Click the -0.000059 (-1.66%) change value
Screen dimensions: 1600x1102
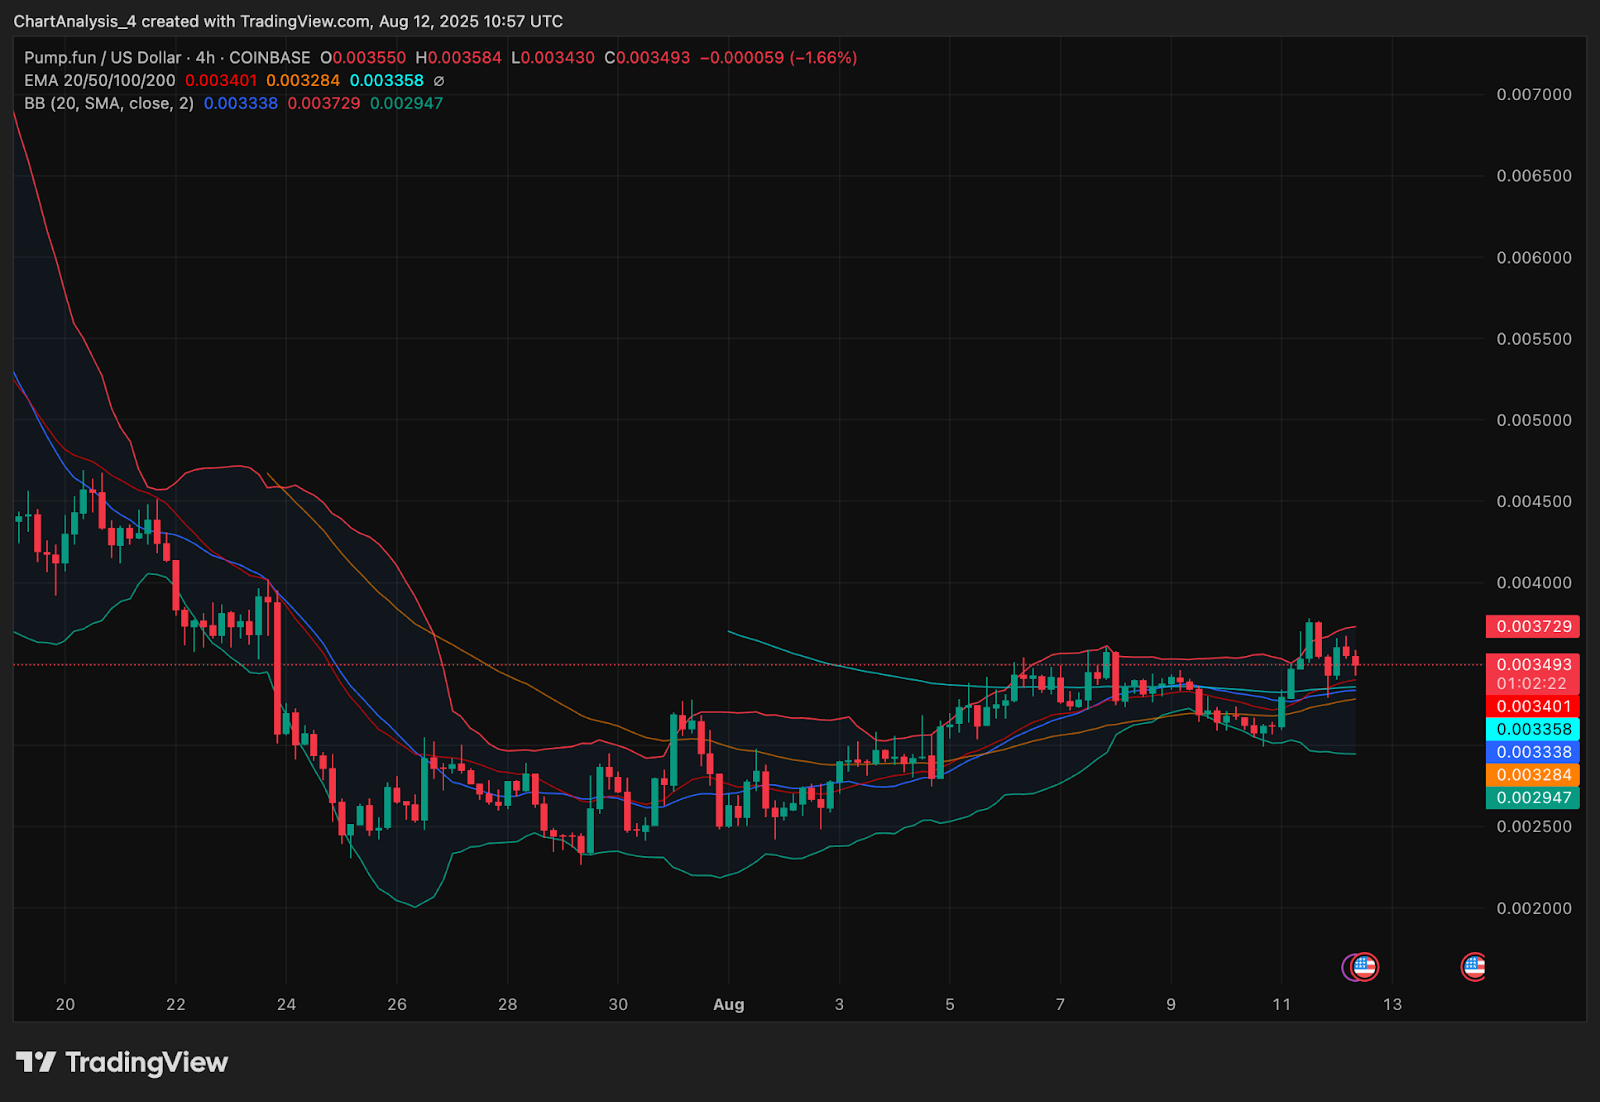(778, 58)
